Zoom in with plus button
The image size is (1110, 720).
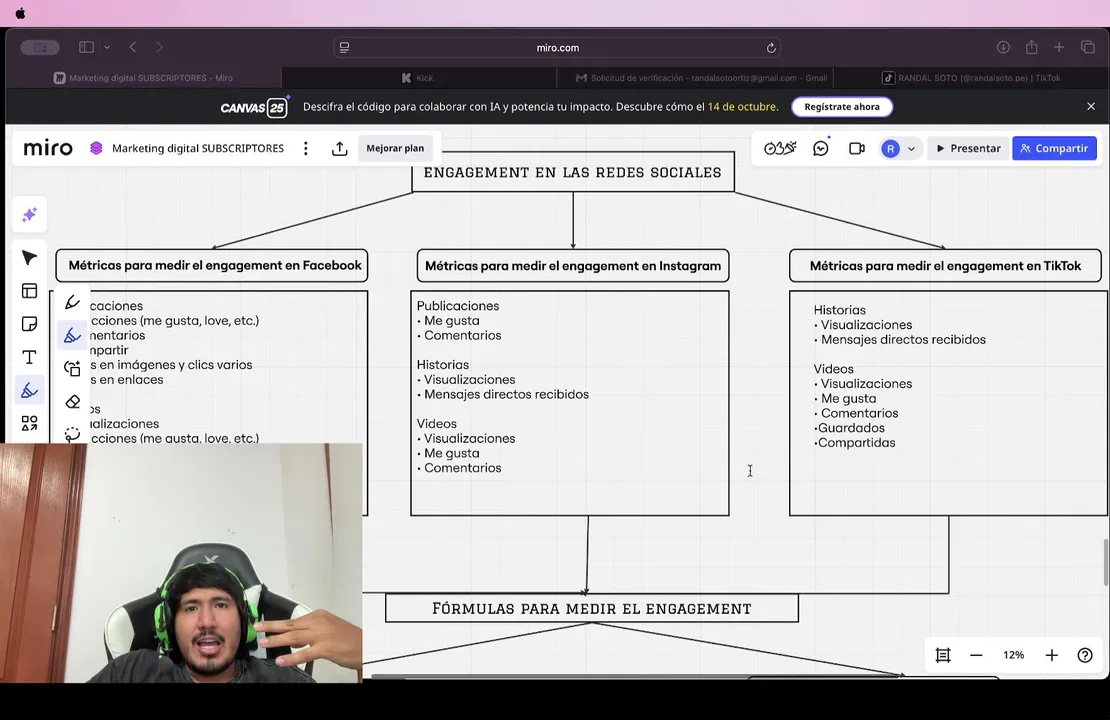click(1052, 656)
